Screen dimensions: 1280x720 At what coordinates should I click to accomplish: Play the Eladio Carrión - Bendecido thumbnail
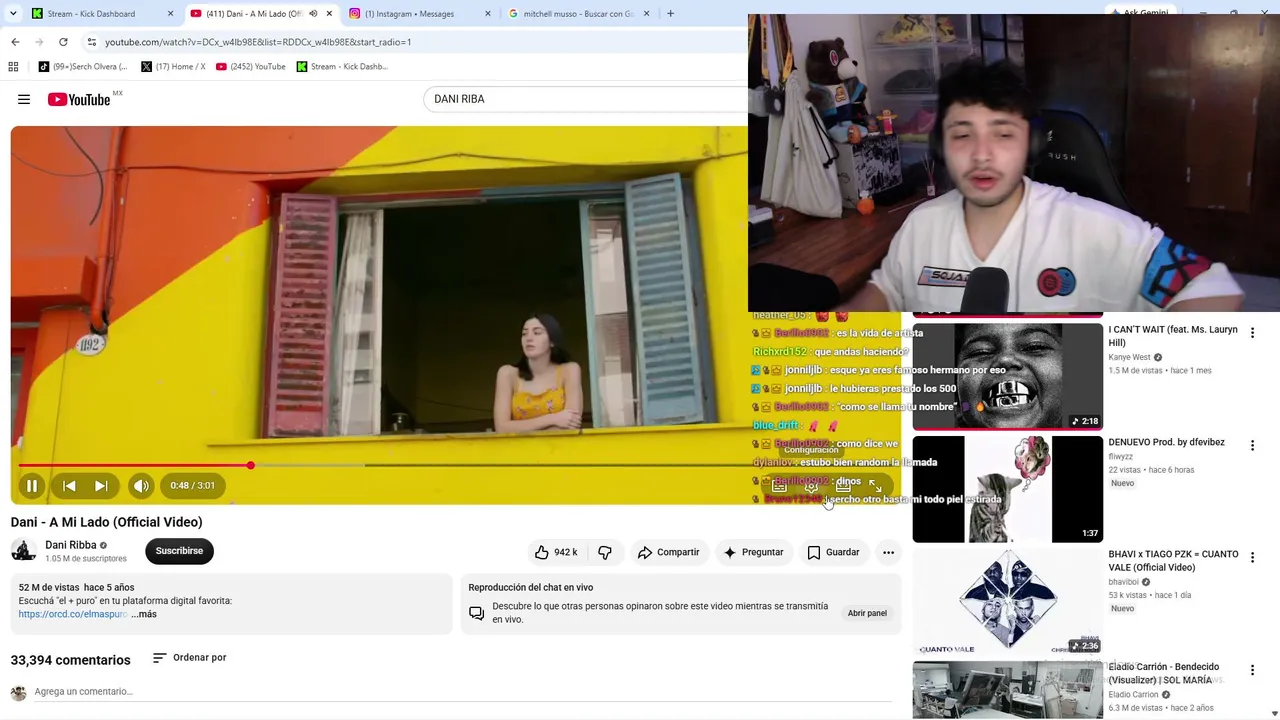point(1007,690)
